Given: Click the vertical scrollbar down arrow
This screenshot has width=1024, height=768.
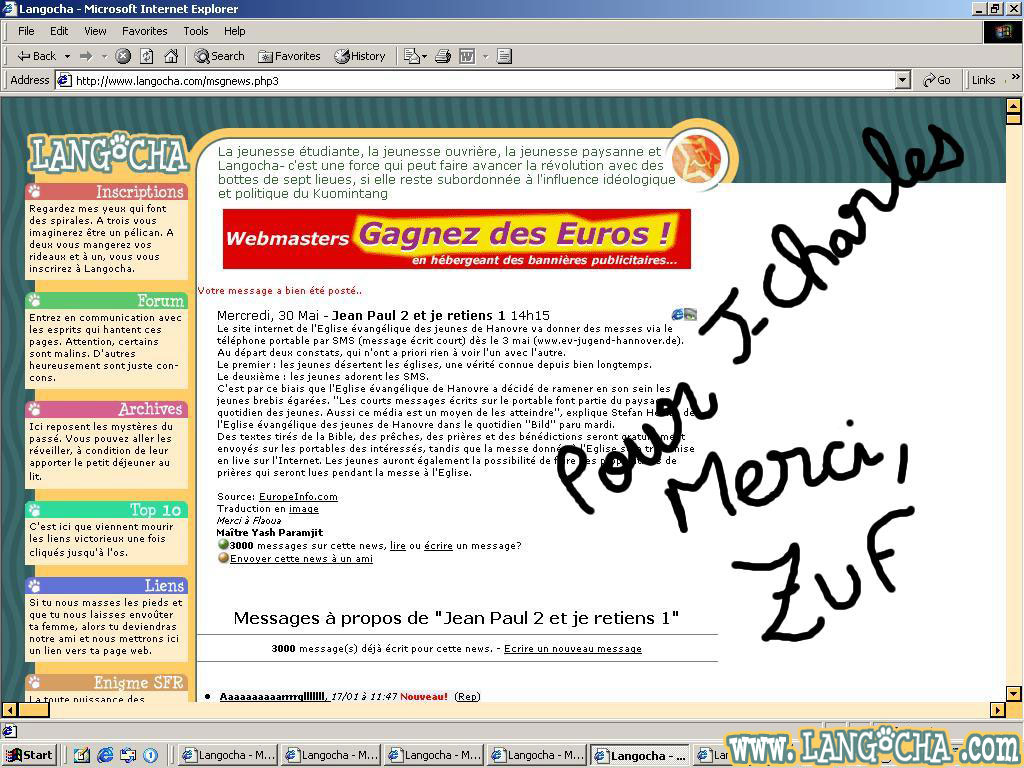Looking at the screenshot, I should pyautogui.click(x=1013, y=693).
